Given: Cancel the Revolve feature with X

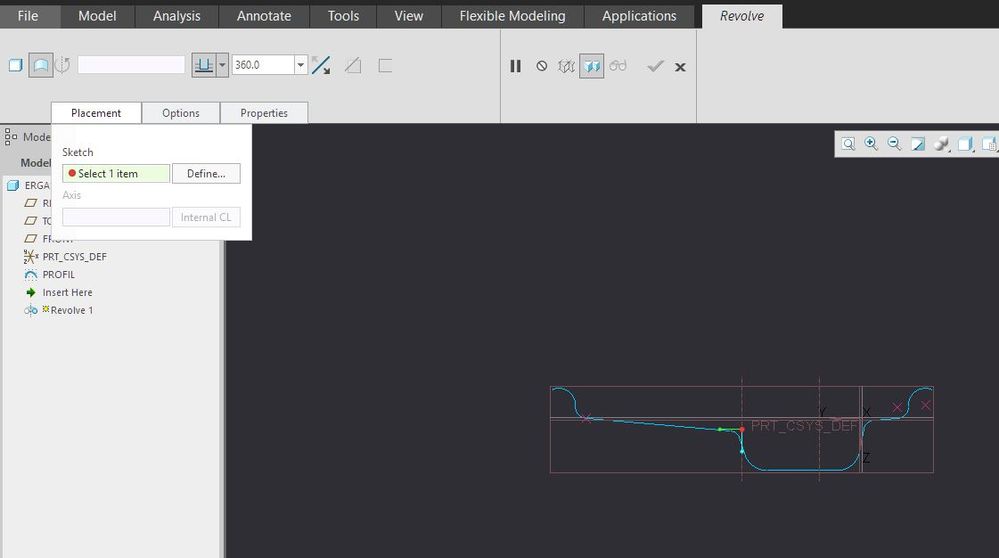Looking at the screenshot, I should coord(680,67).
